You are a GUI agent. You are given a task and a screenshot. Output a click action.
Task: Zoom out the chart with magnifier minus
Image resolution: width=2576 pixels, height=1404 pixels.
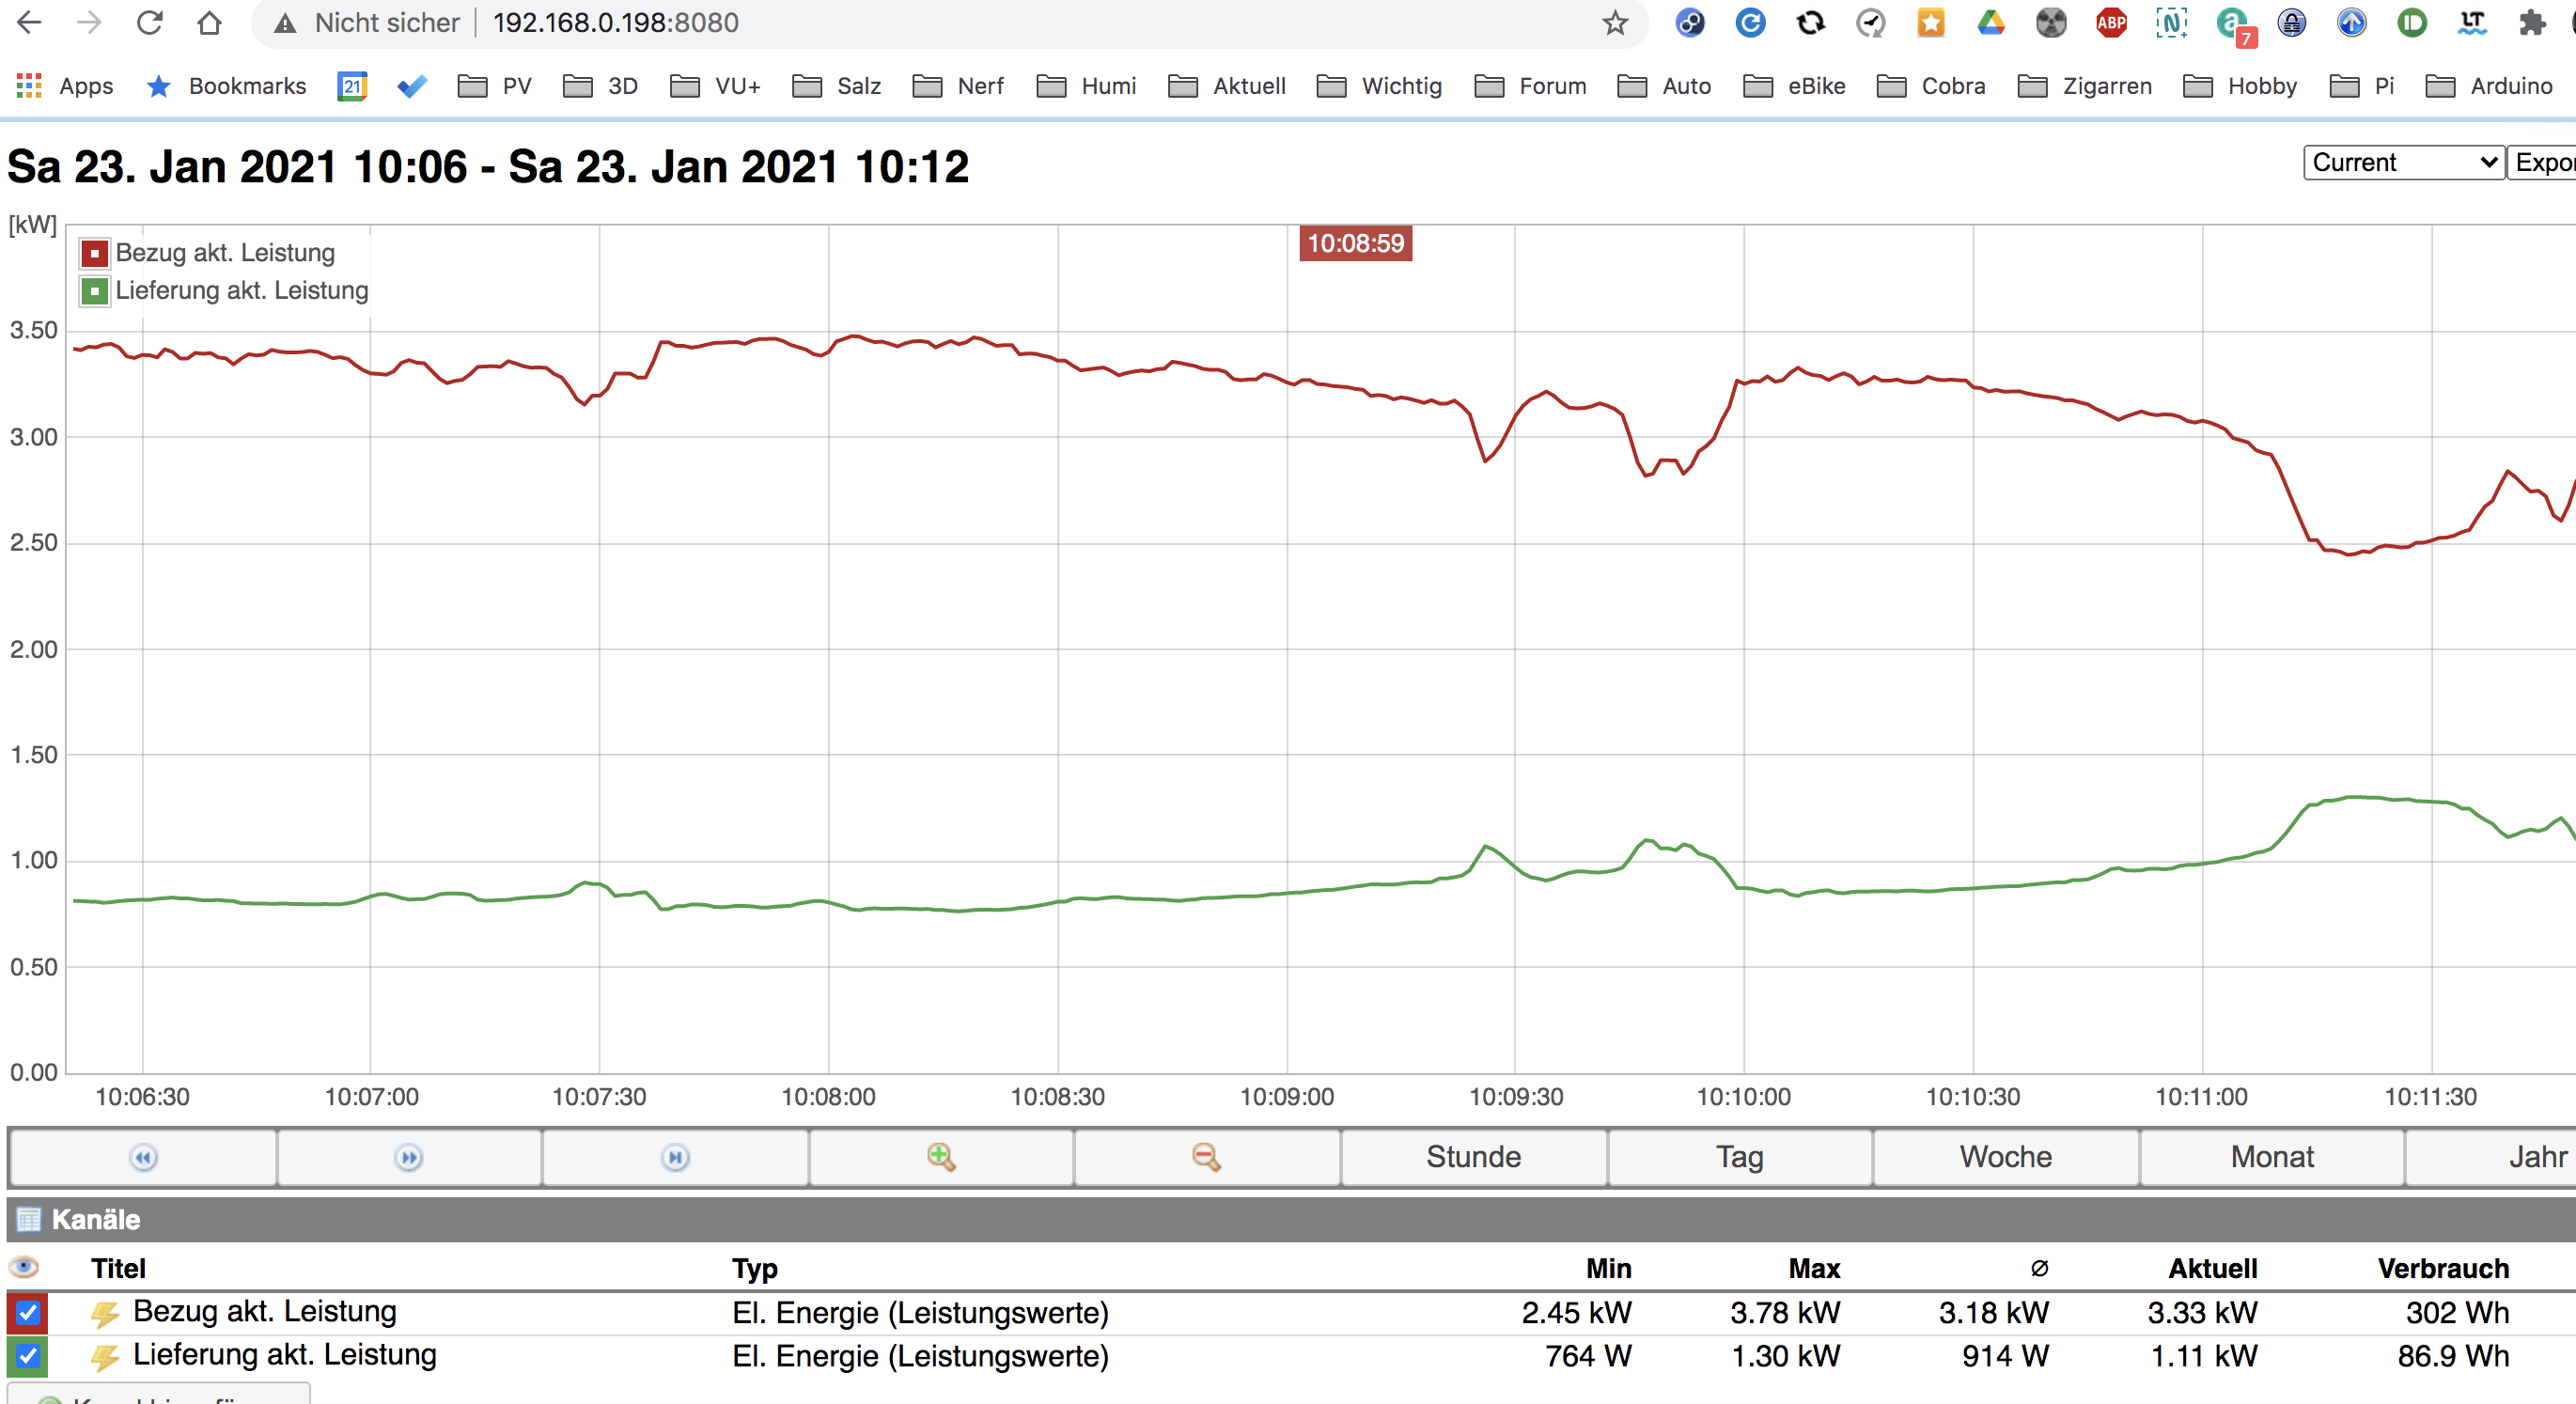(1206, 1157)
